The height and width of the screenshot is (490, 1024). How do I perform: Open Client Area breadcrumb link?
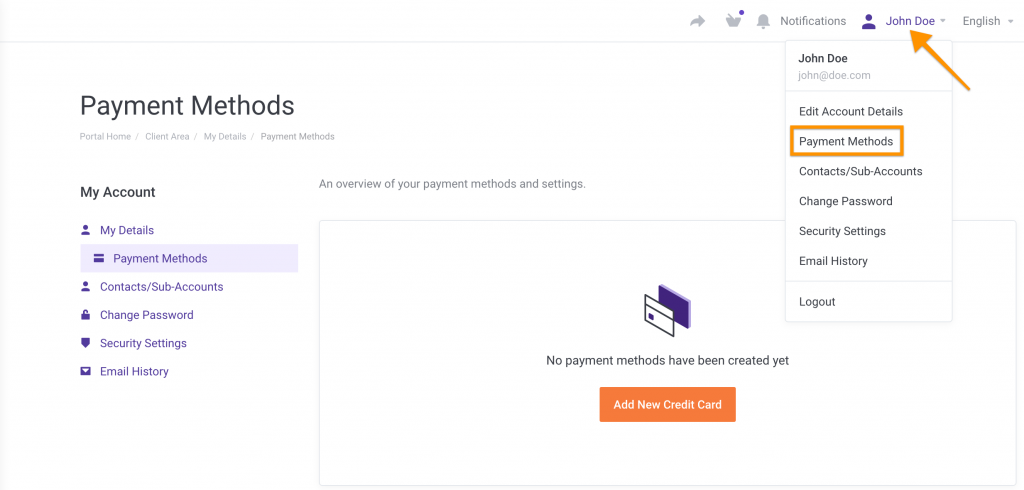click(x=167, y=137)
